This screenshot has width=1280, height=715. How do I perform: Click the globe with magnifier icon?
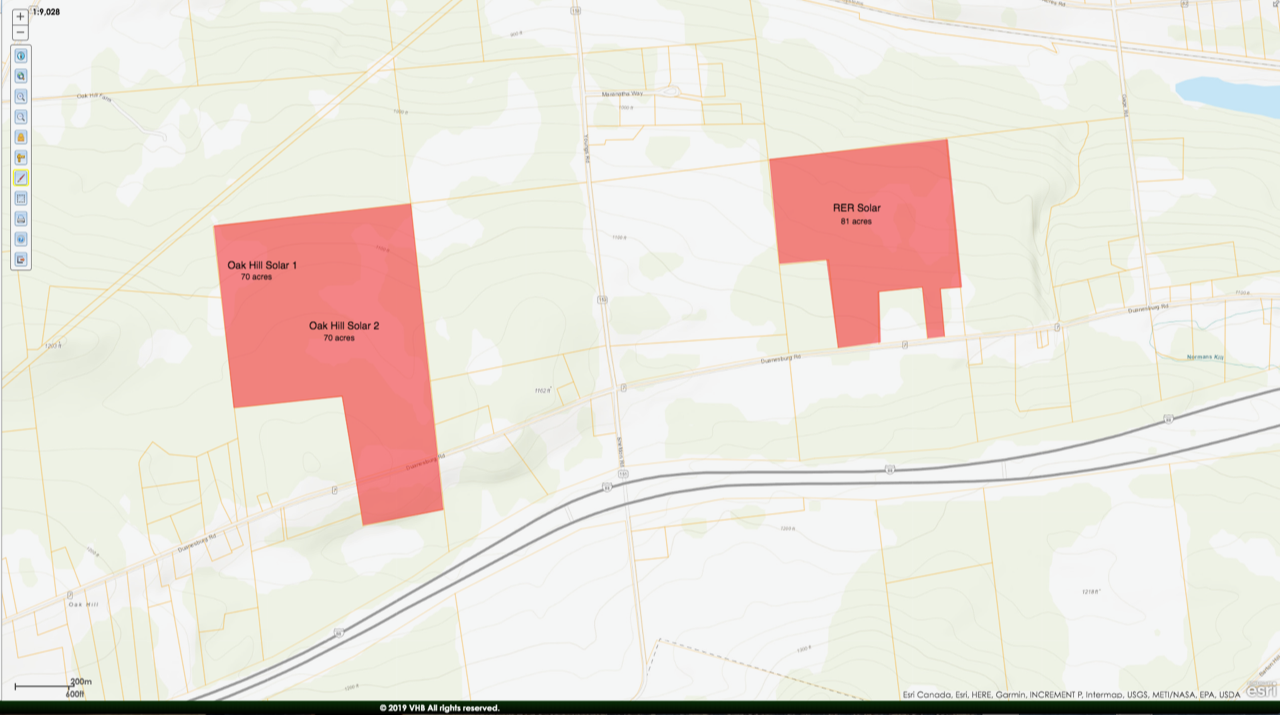coord(21,76)
